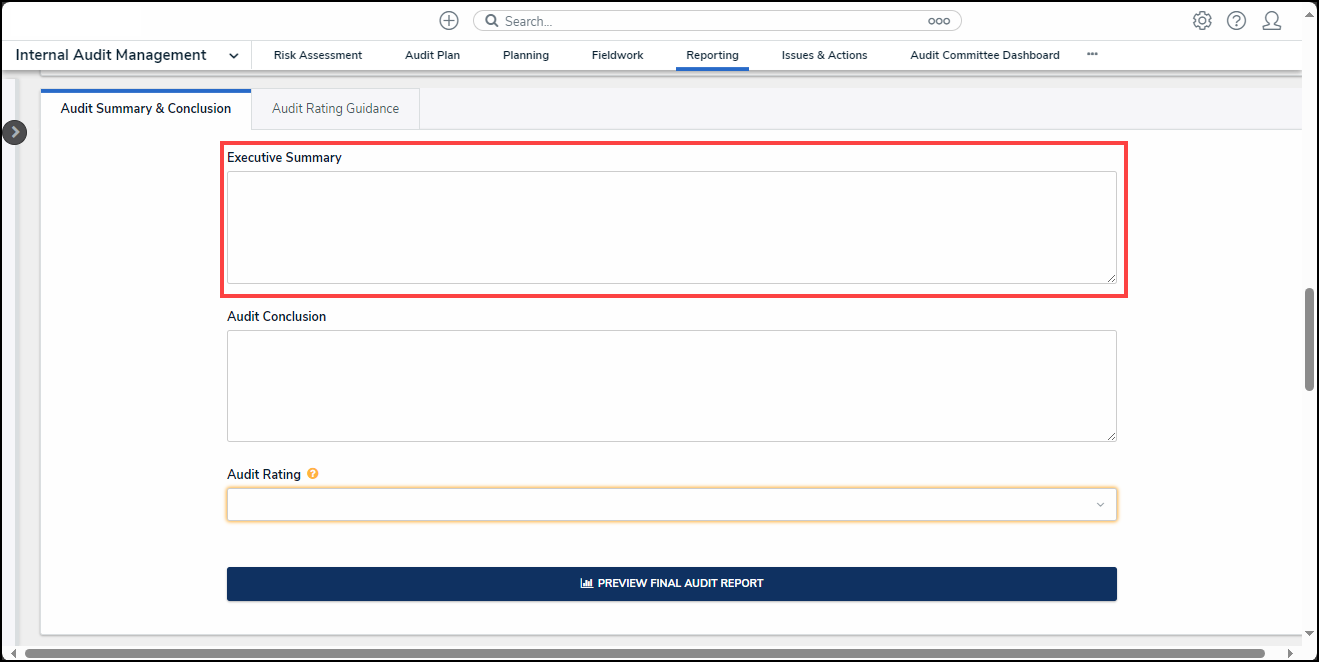Select the Reporting tab
Viewport: 1319px width, 662px height.
click(712, 55)
